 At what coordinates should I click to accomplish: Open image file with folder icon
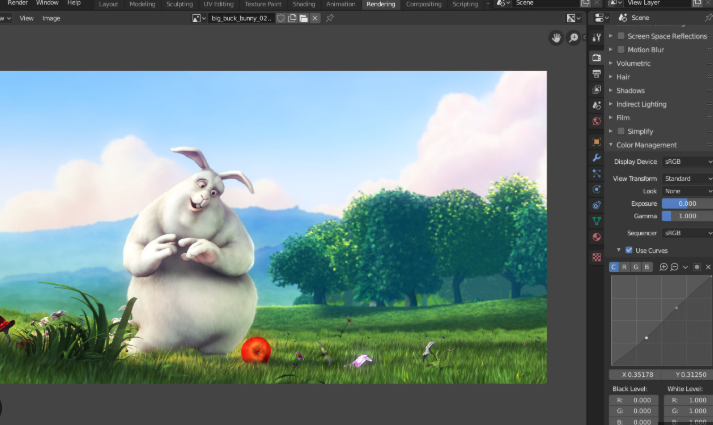(x=304, y=18)
